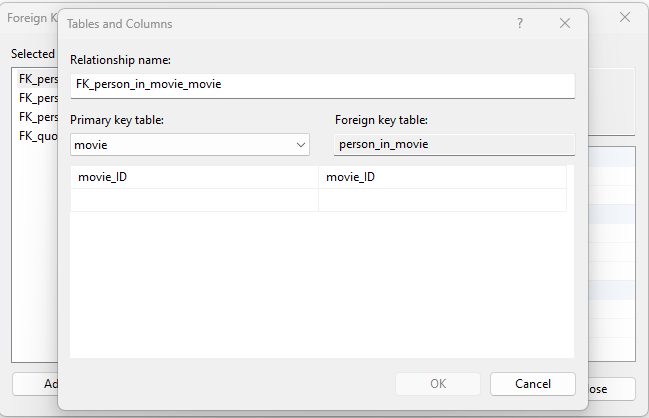This screenshot has width=649, height=418.
Task: Click the help question mark button
Action: (x=520, y=23)
